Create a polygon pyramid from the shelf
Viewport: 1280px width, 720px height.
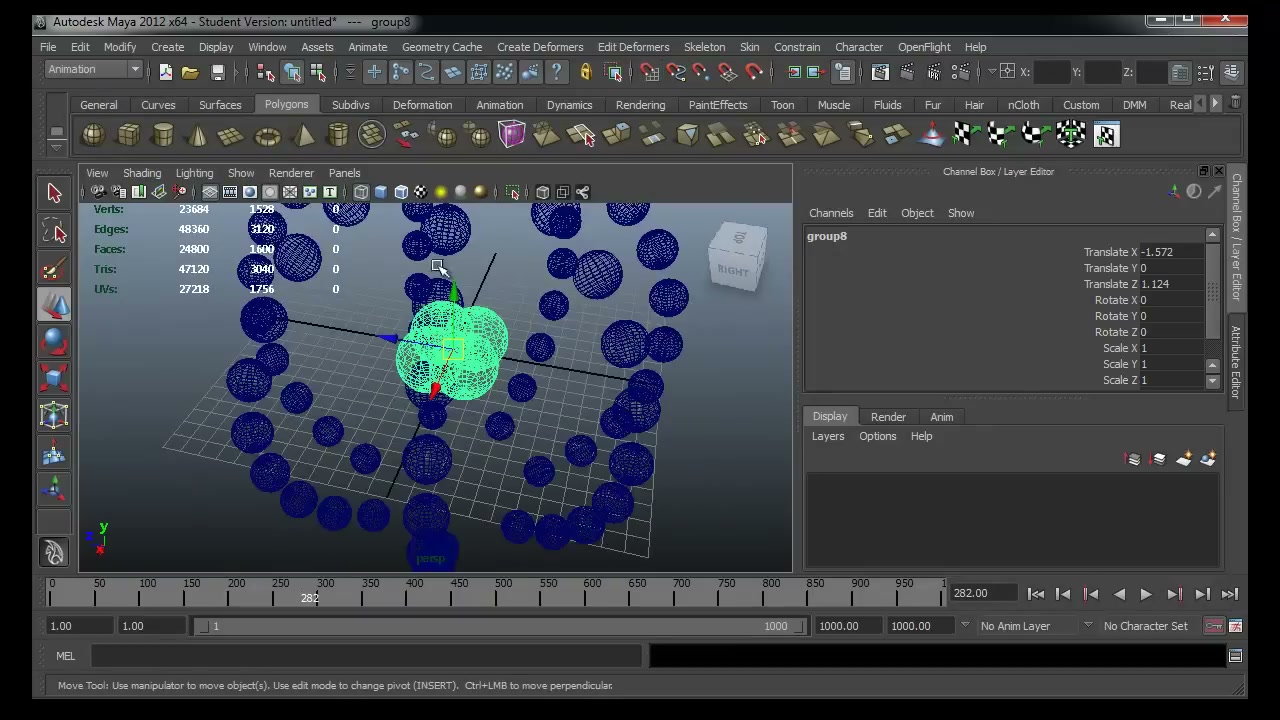(x=303, y=134)
